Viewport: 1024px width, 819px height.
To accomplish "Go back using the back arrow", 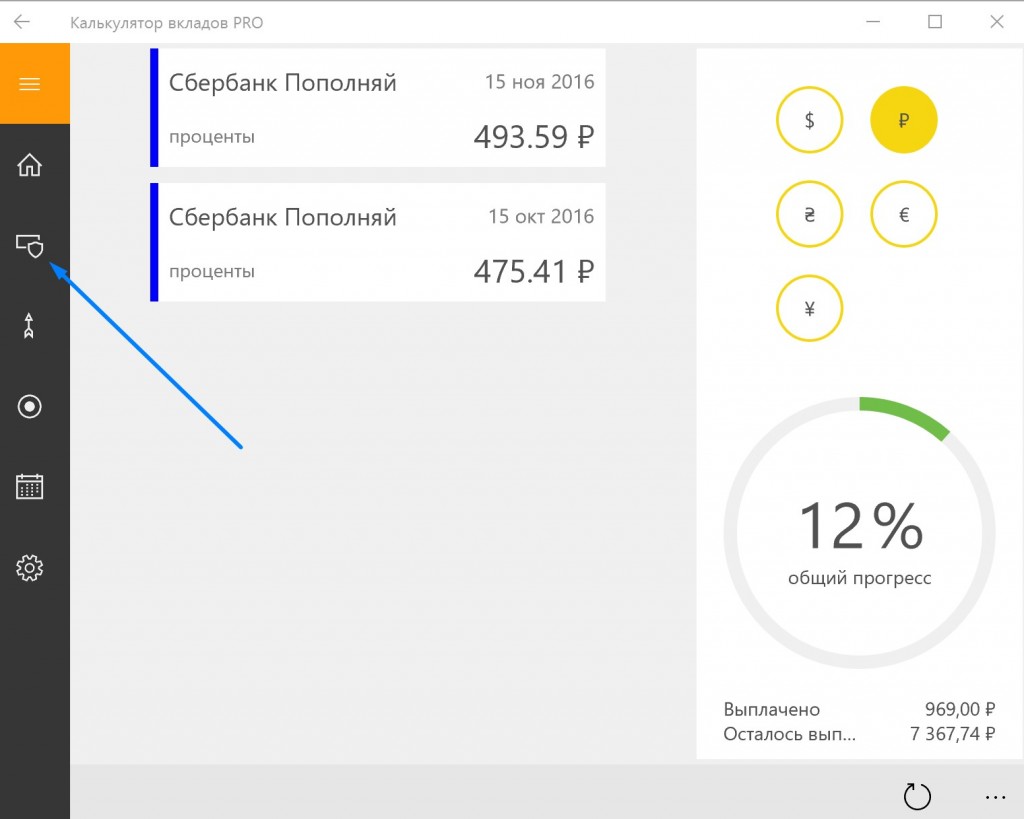I will (22, 22).
